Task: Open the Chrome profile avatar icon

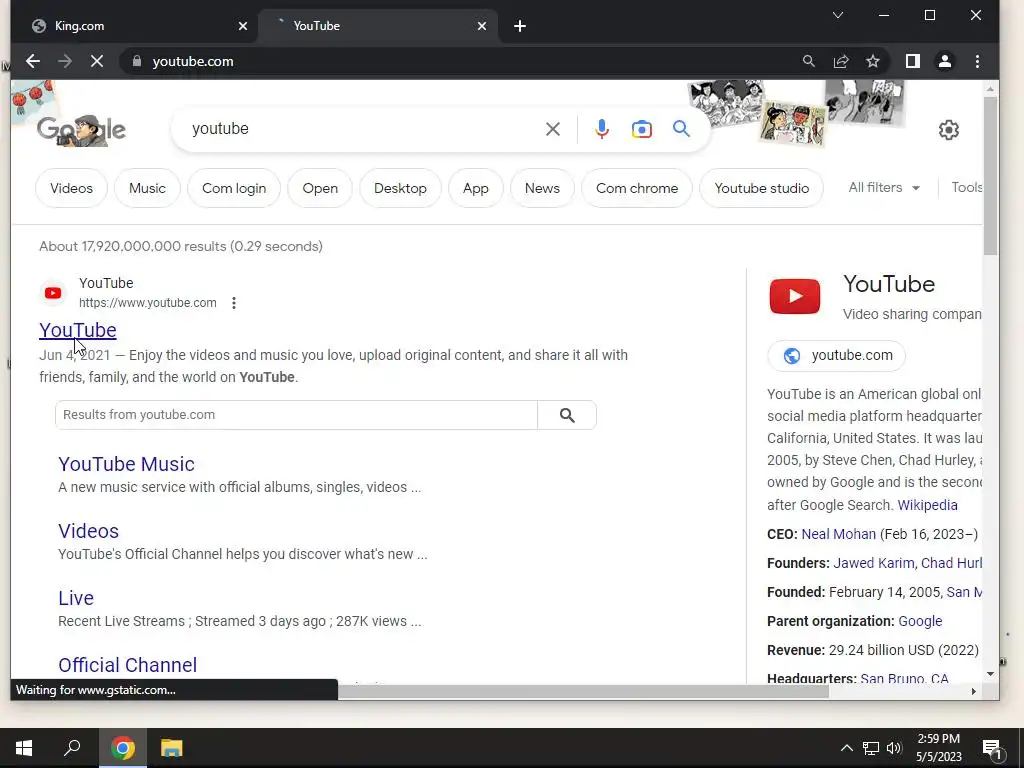Action: click(944, 61)
